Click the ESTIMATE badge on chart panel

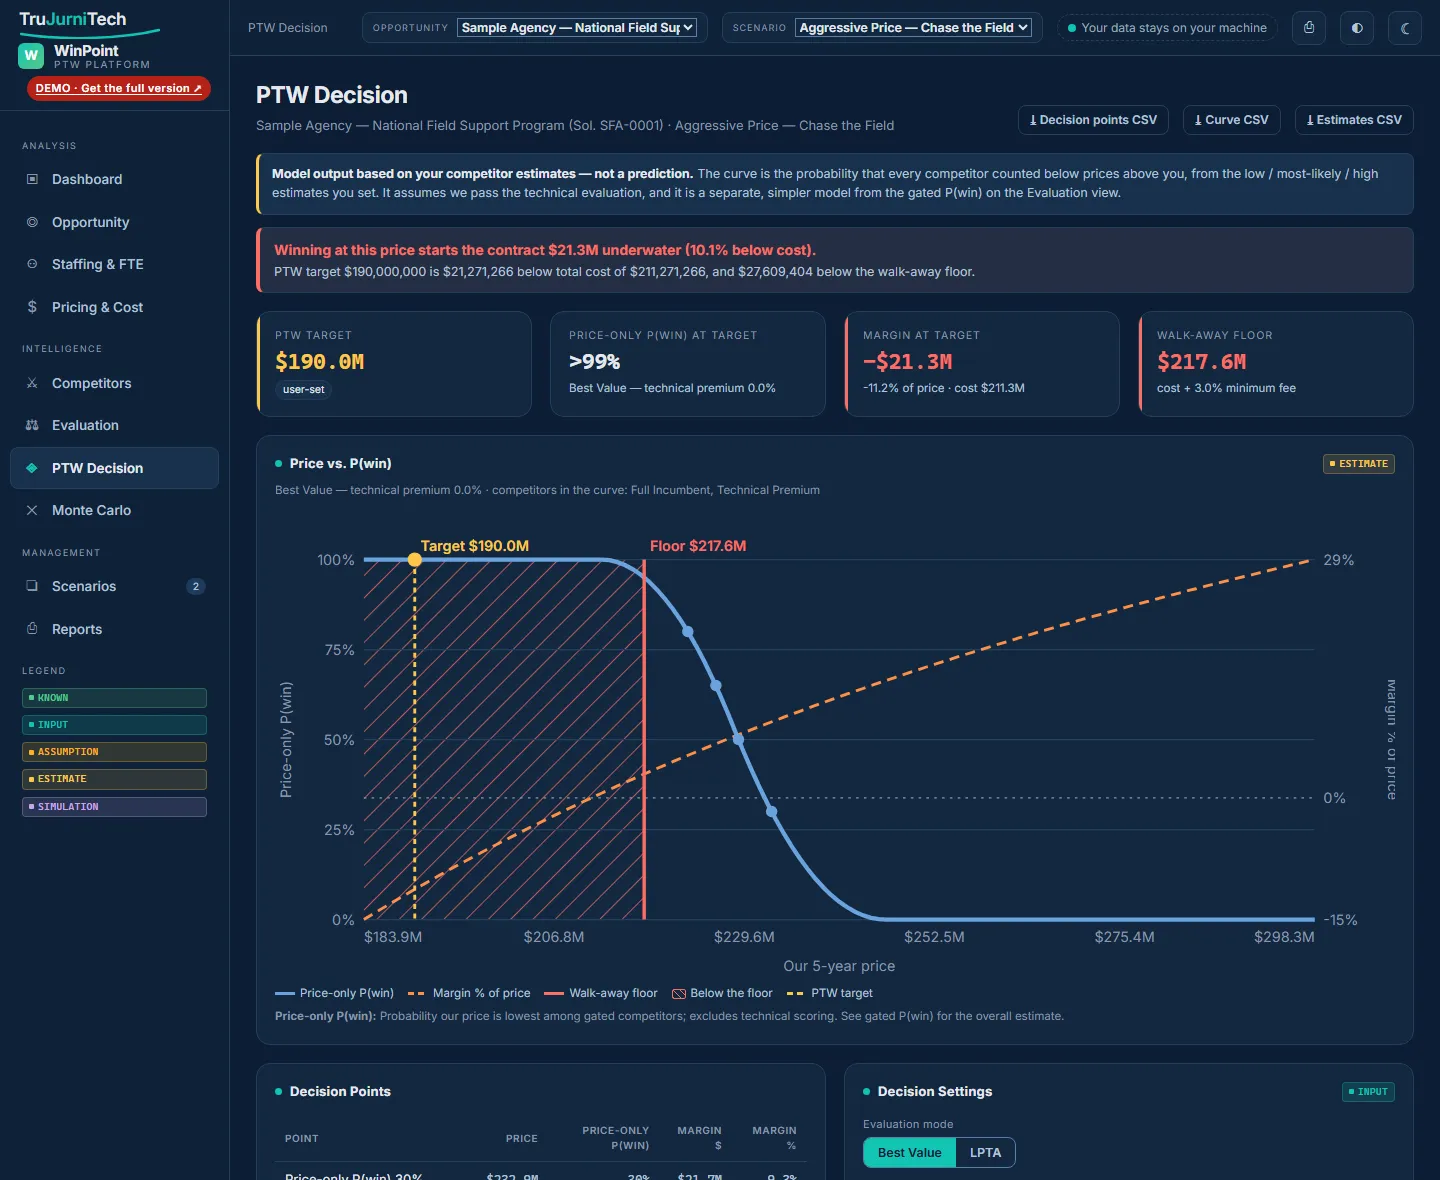(x=1358, y=464)
